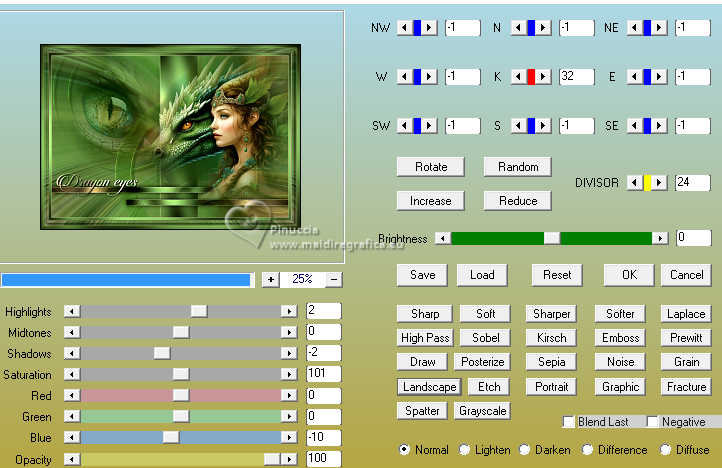Click the Highlights value field
This screenshot has width=722, height=468.
coord(324,311)
